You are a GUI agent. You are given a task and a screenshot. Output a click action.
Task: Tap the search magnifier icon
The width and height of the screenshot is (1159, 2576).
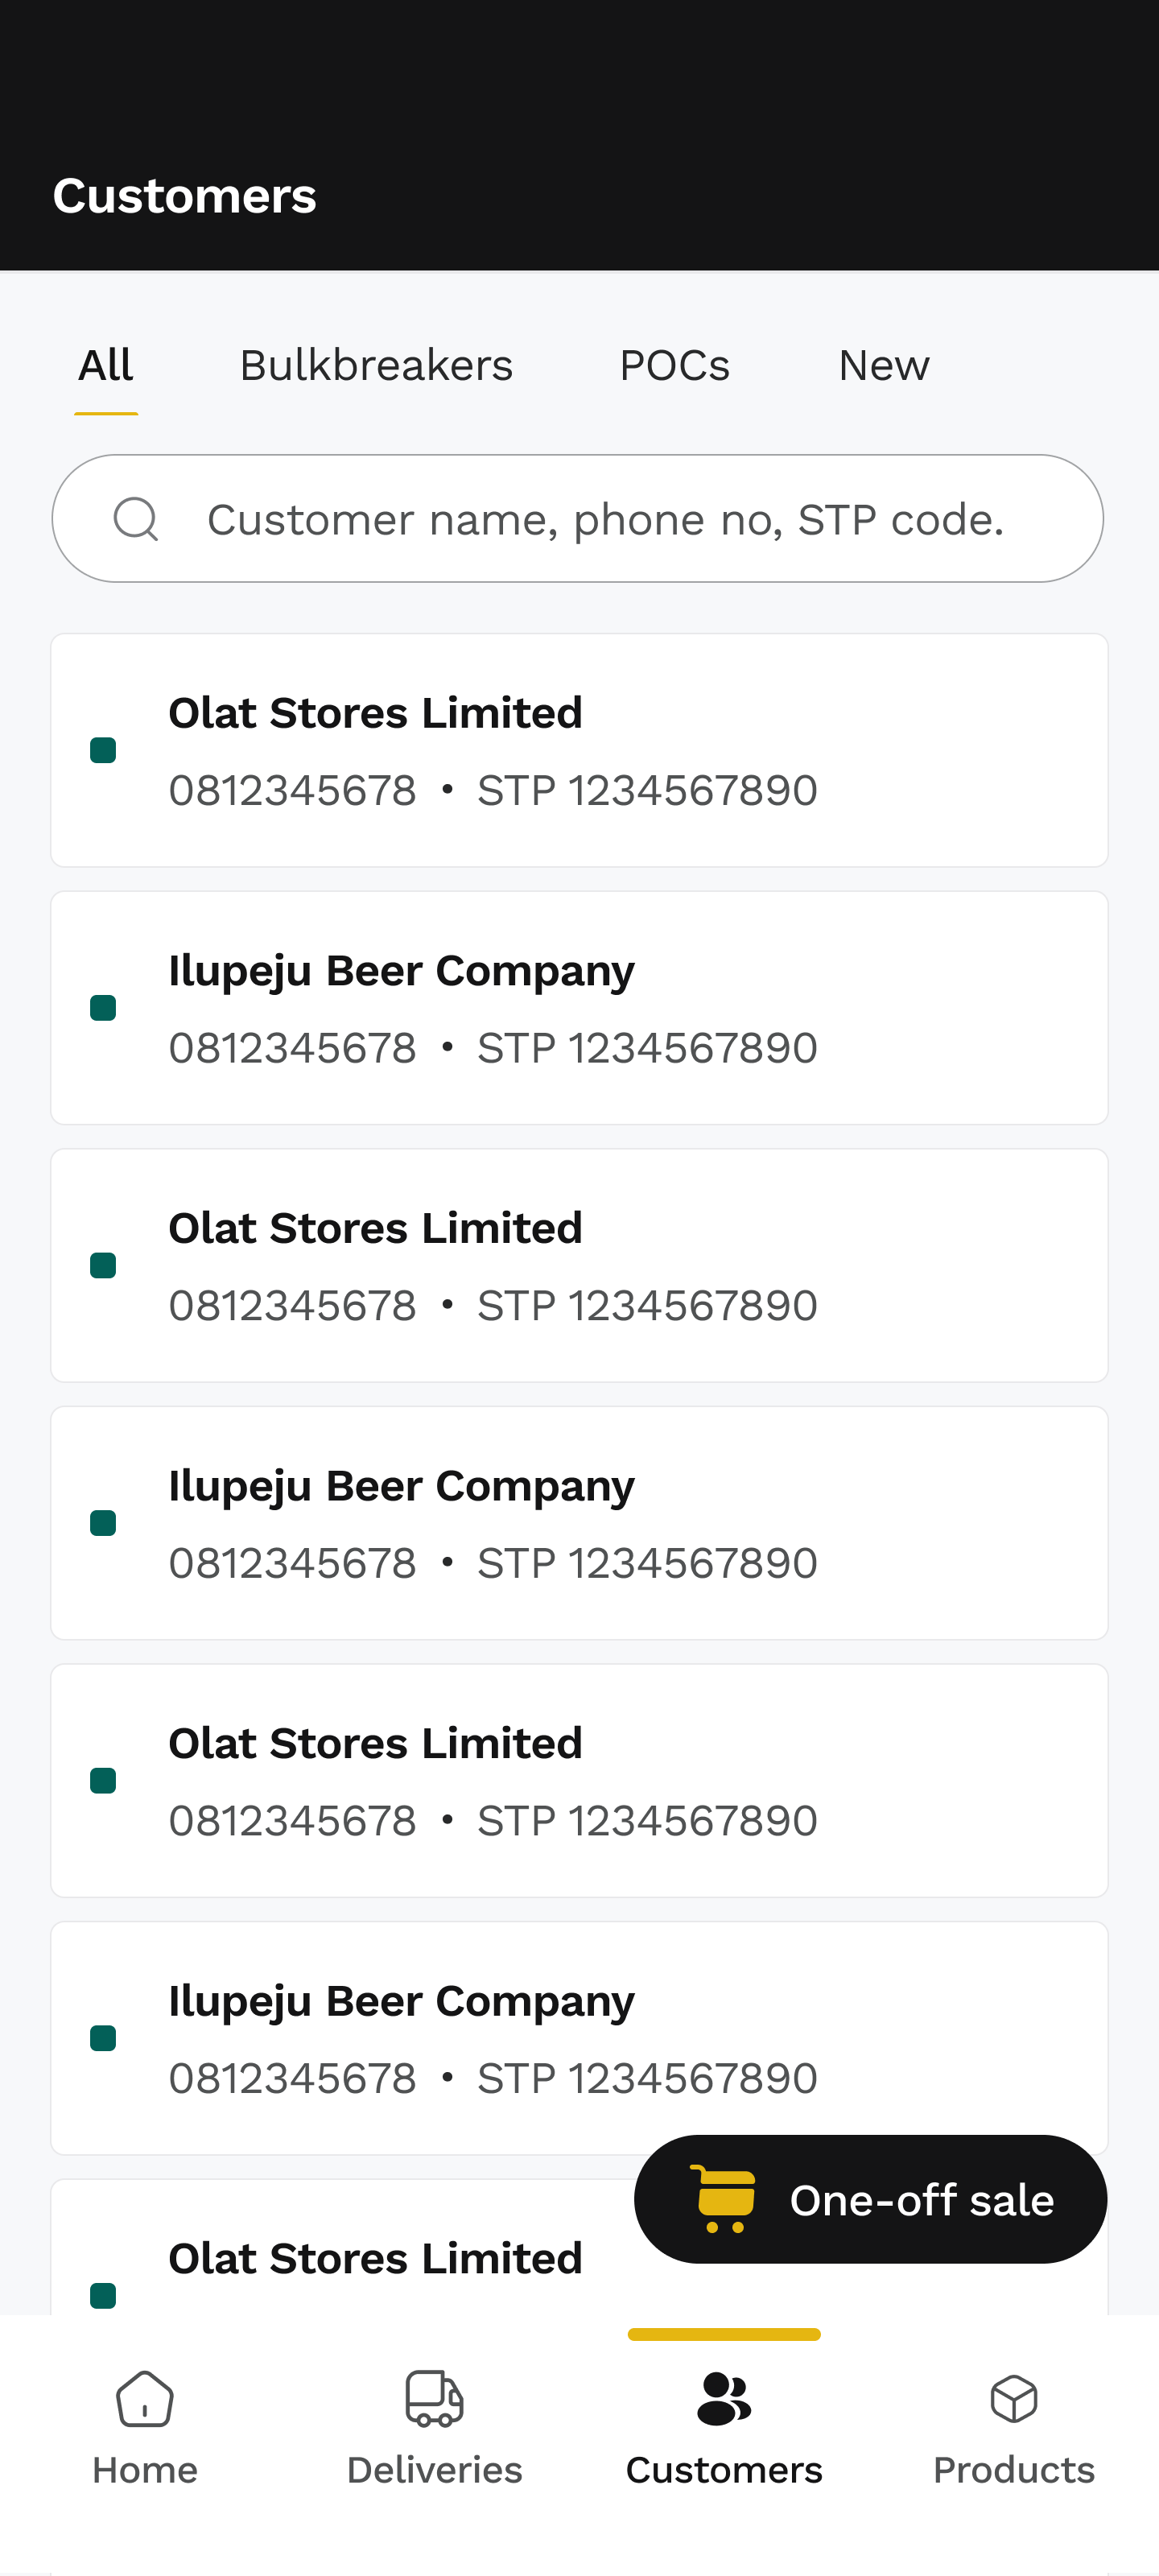(x=136, y=519)
